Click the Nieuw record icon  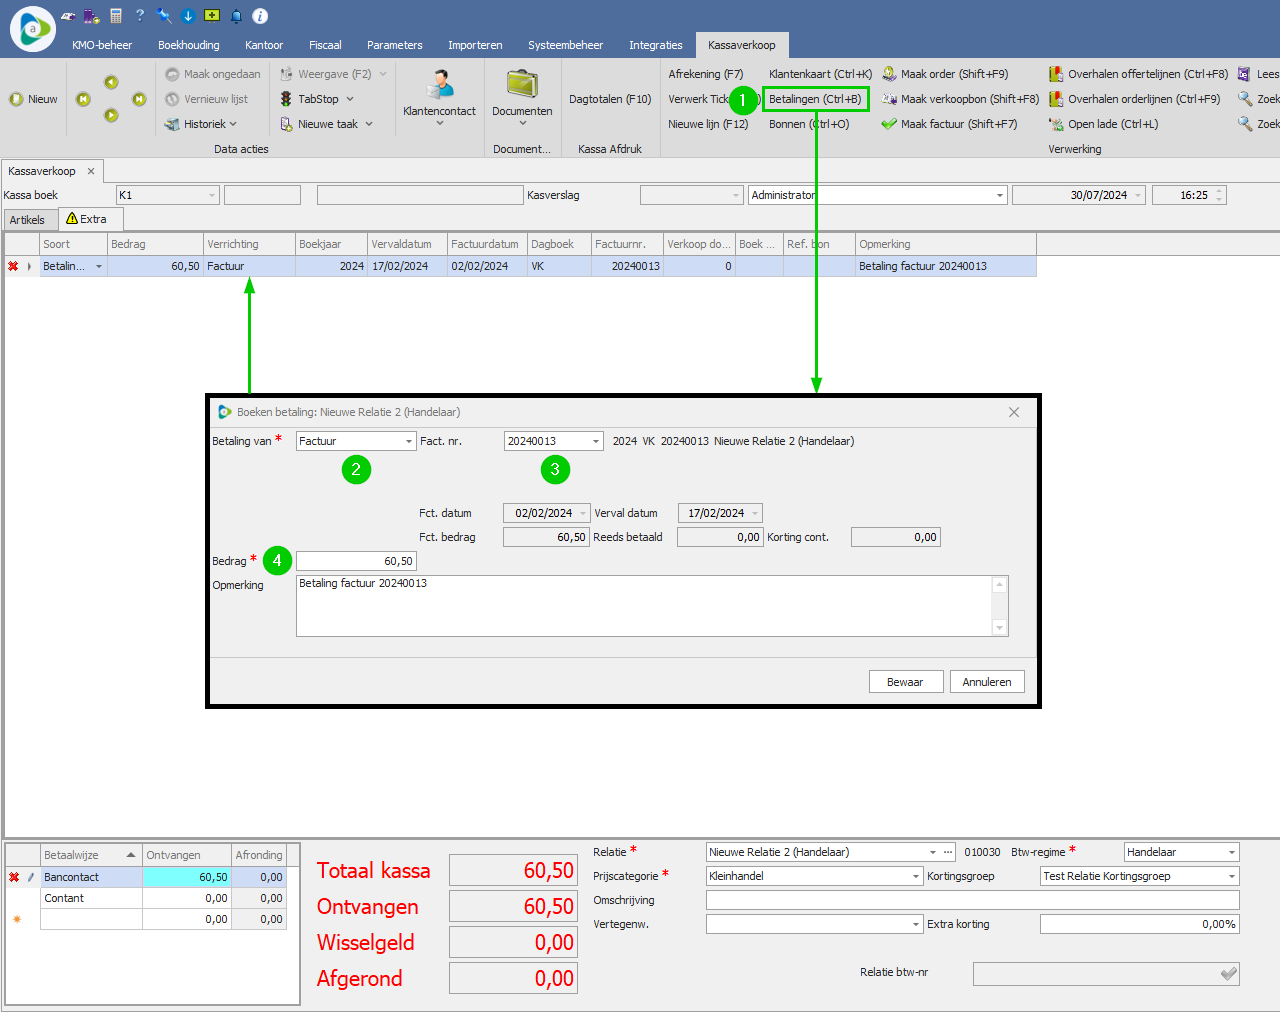click(x=16, y=99)
